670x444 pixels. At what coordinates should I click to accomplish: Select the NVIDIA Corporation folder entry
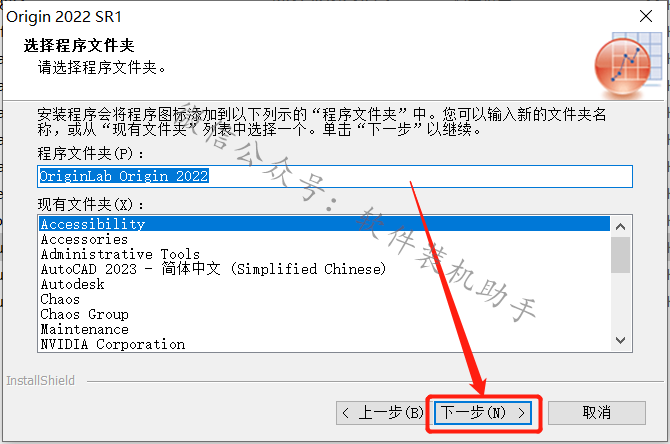coord(325,344)
